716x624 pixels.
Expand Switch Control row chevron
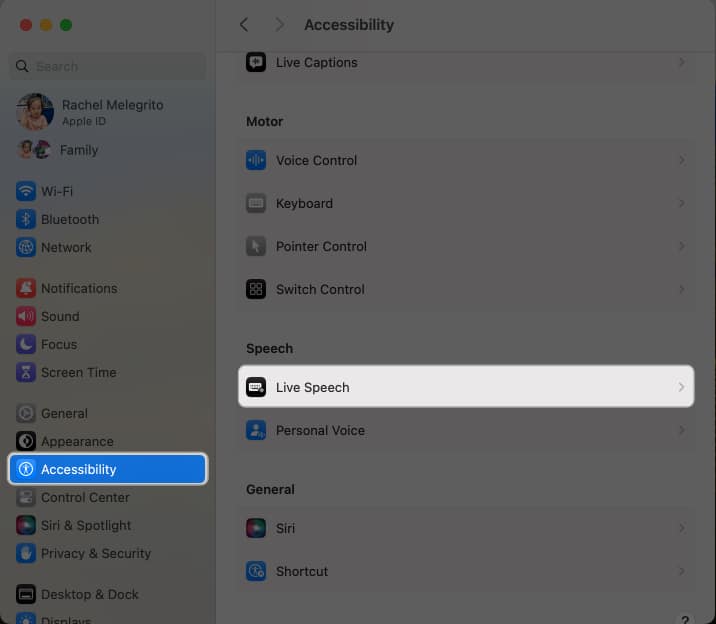click(682, 289)
